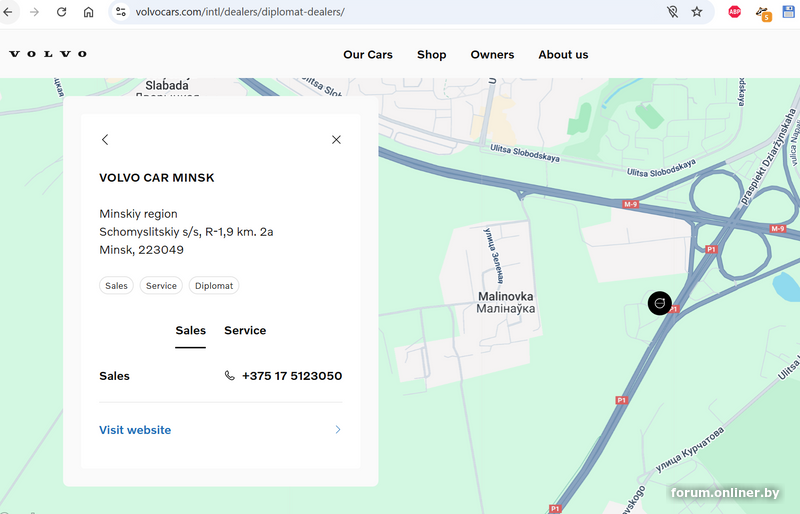Bookmark this page with the star icon
The image size is (800, 514).
click(697, 12)
